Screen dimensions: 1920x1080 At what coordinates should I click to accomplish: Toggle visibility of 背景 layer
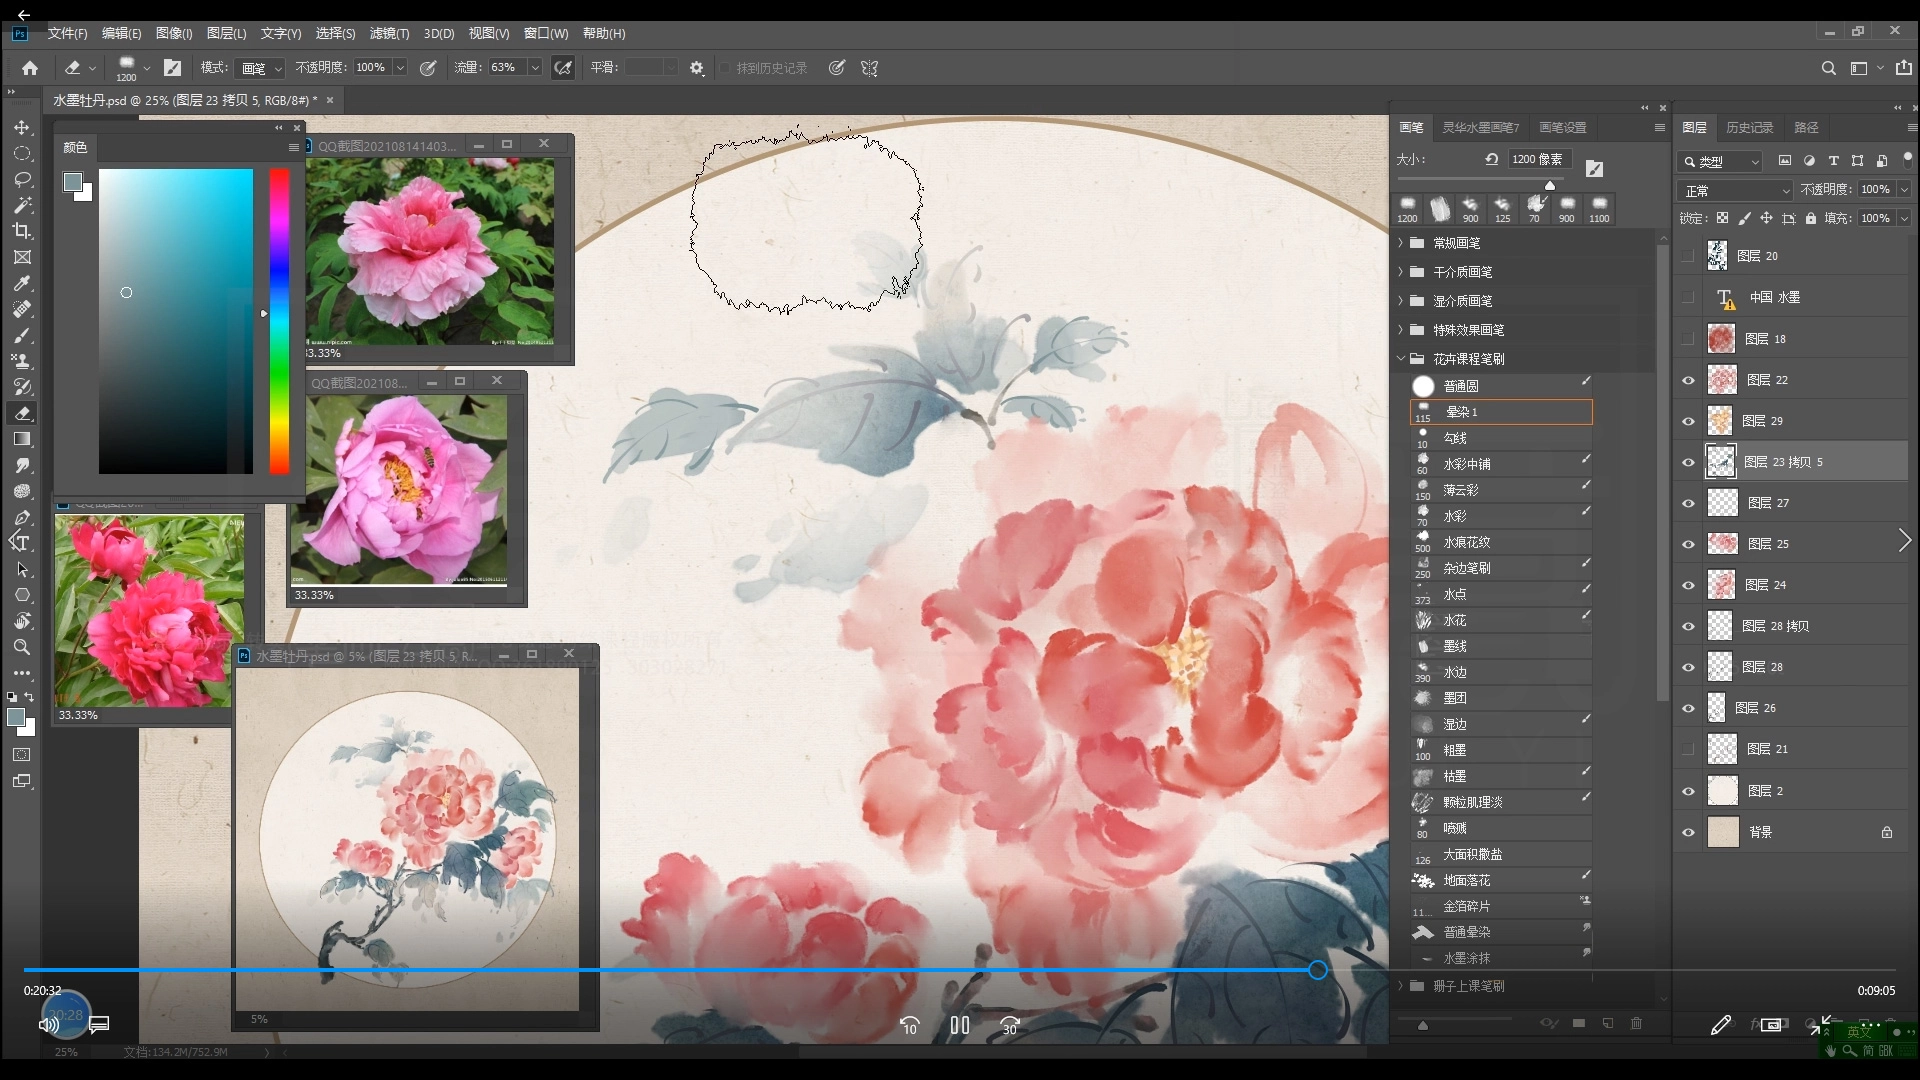[1689, 832]
